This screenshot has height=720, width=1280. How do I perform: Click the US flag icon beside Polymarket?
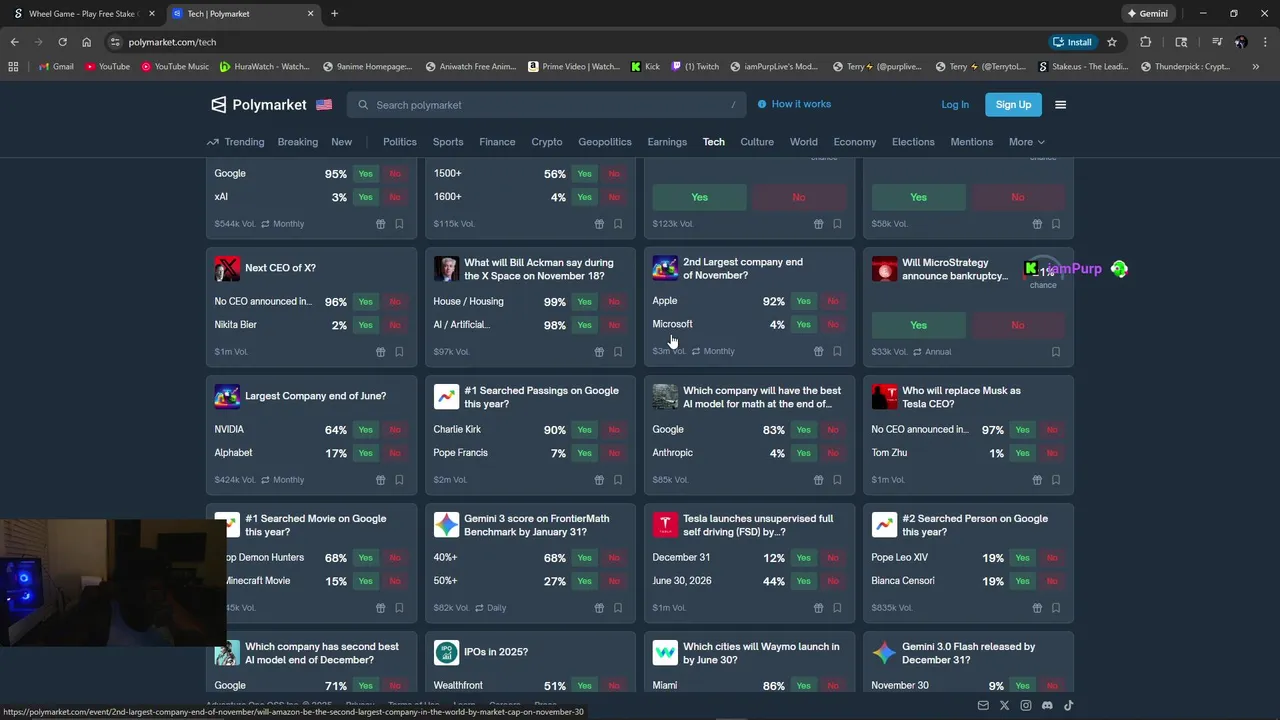[324, 105]
